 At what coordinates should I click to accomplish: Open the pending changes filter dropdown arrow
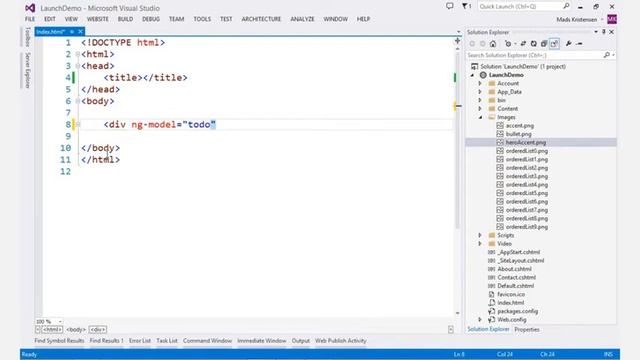pyautogui.click(x=515, y=44)
